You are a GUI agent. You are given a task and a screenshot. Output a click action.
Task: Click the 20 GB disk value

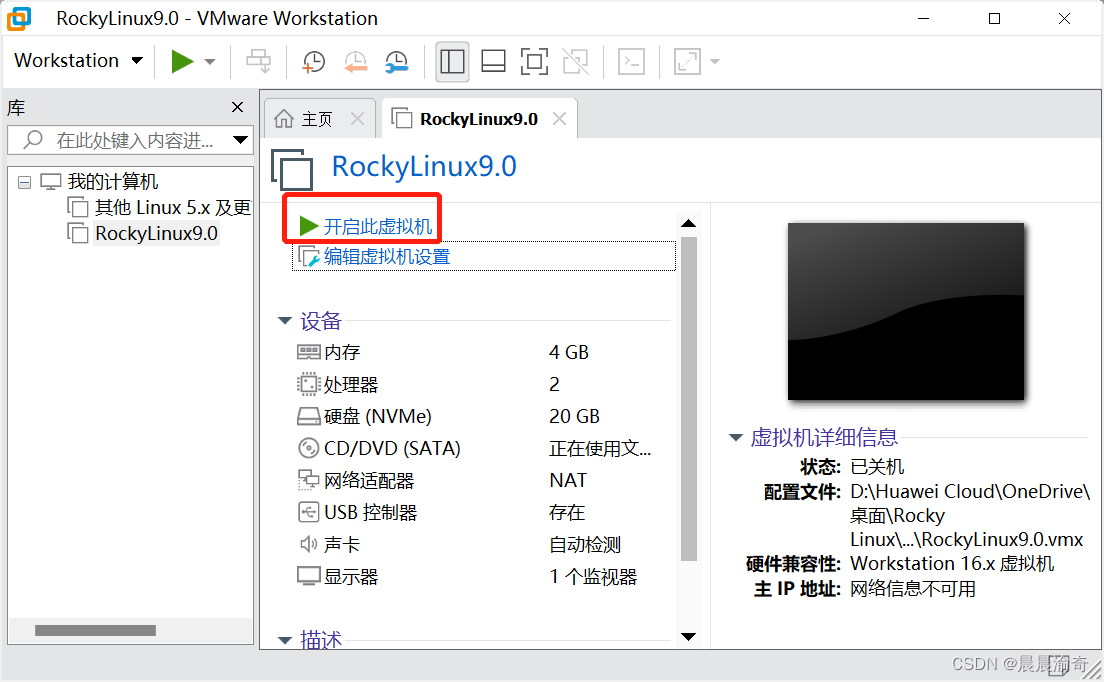tap(575, 417)
